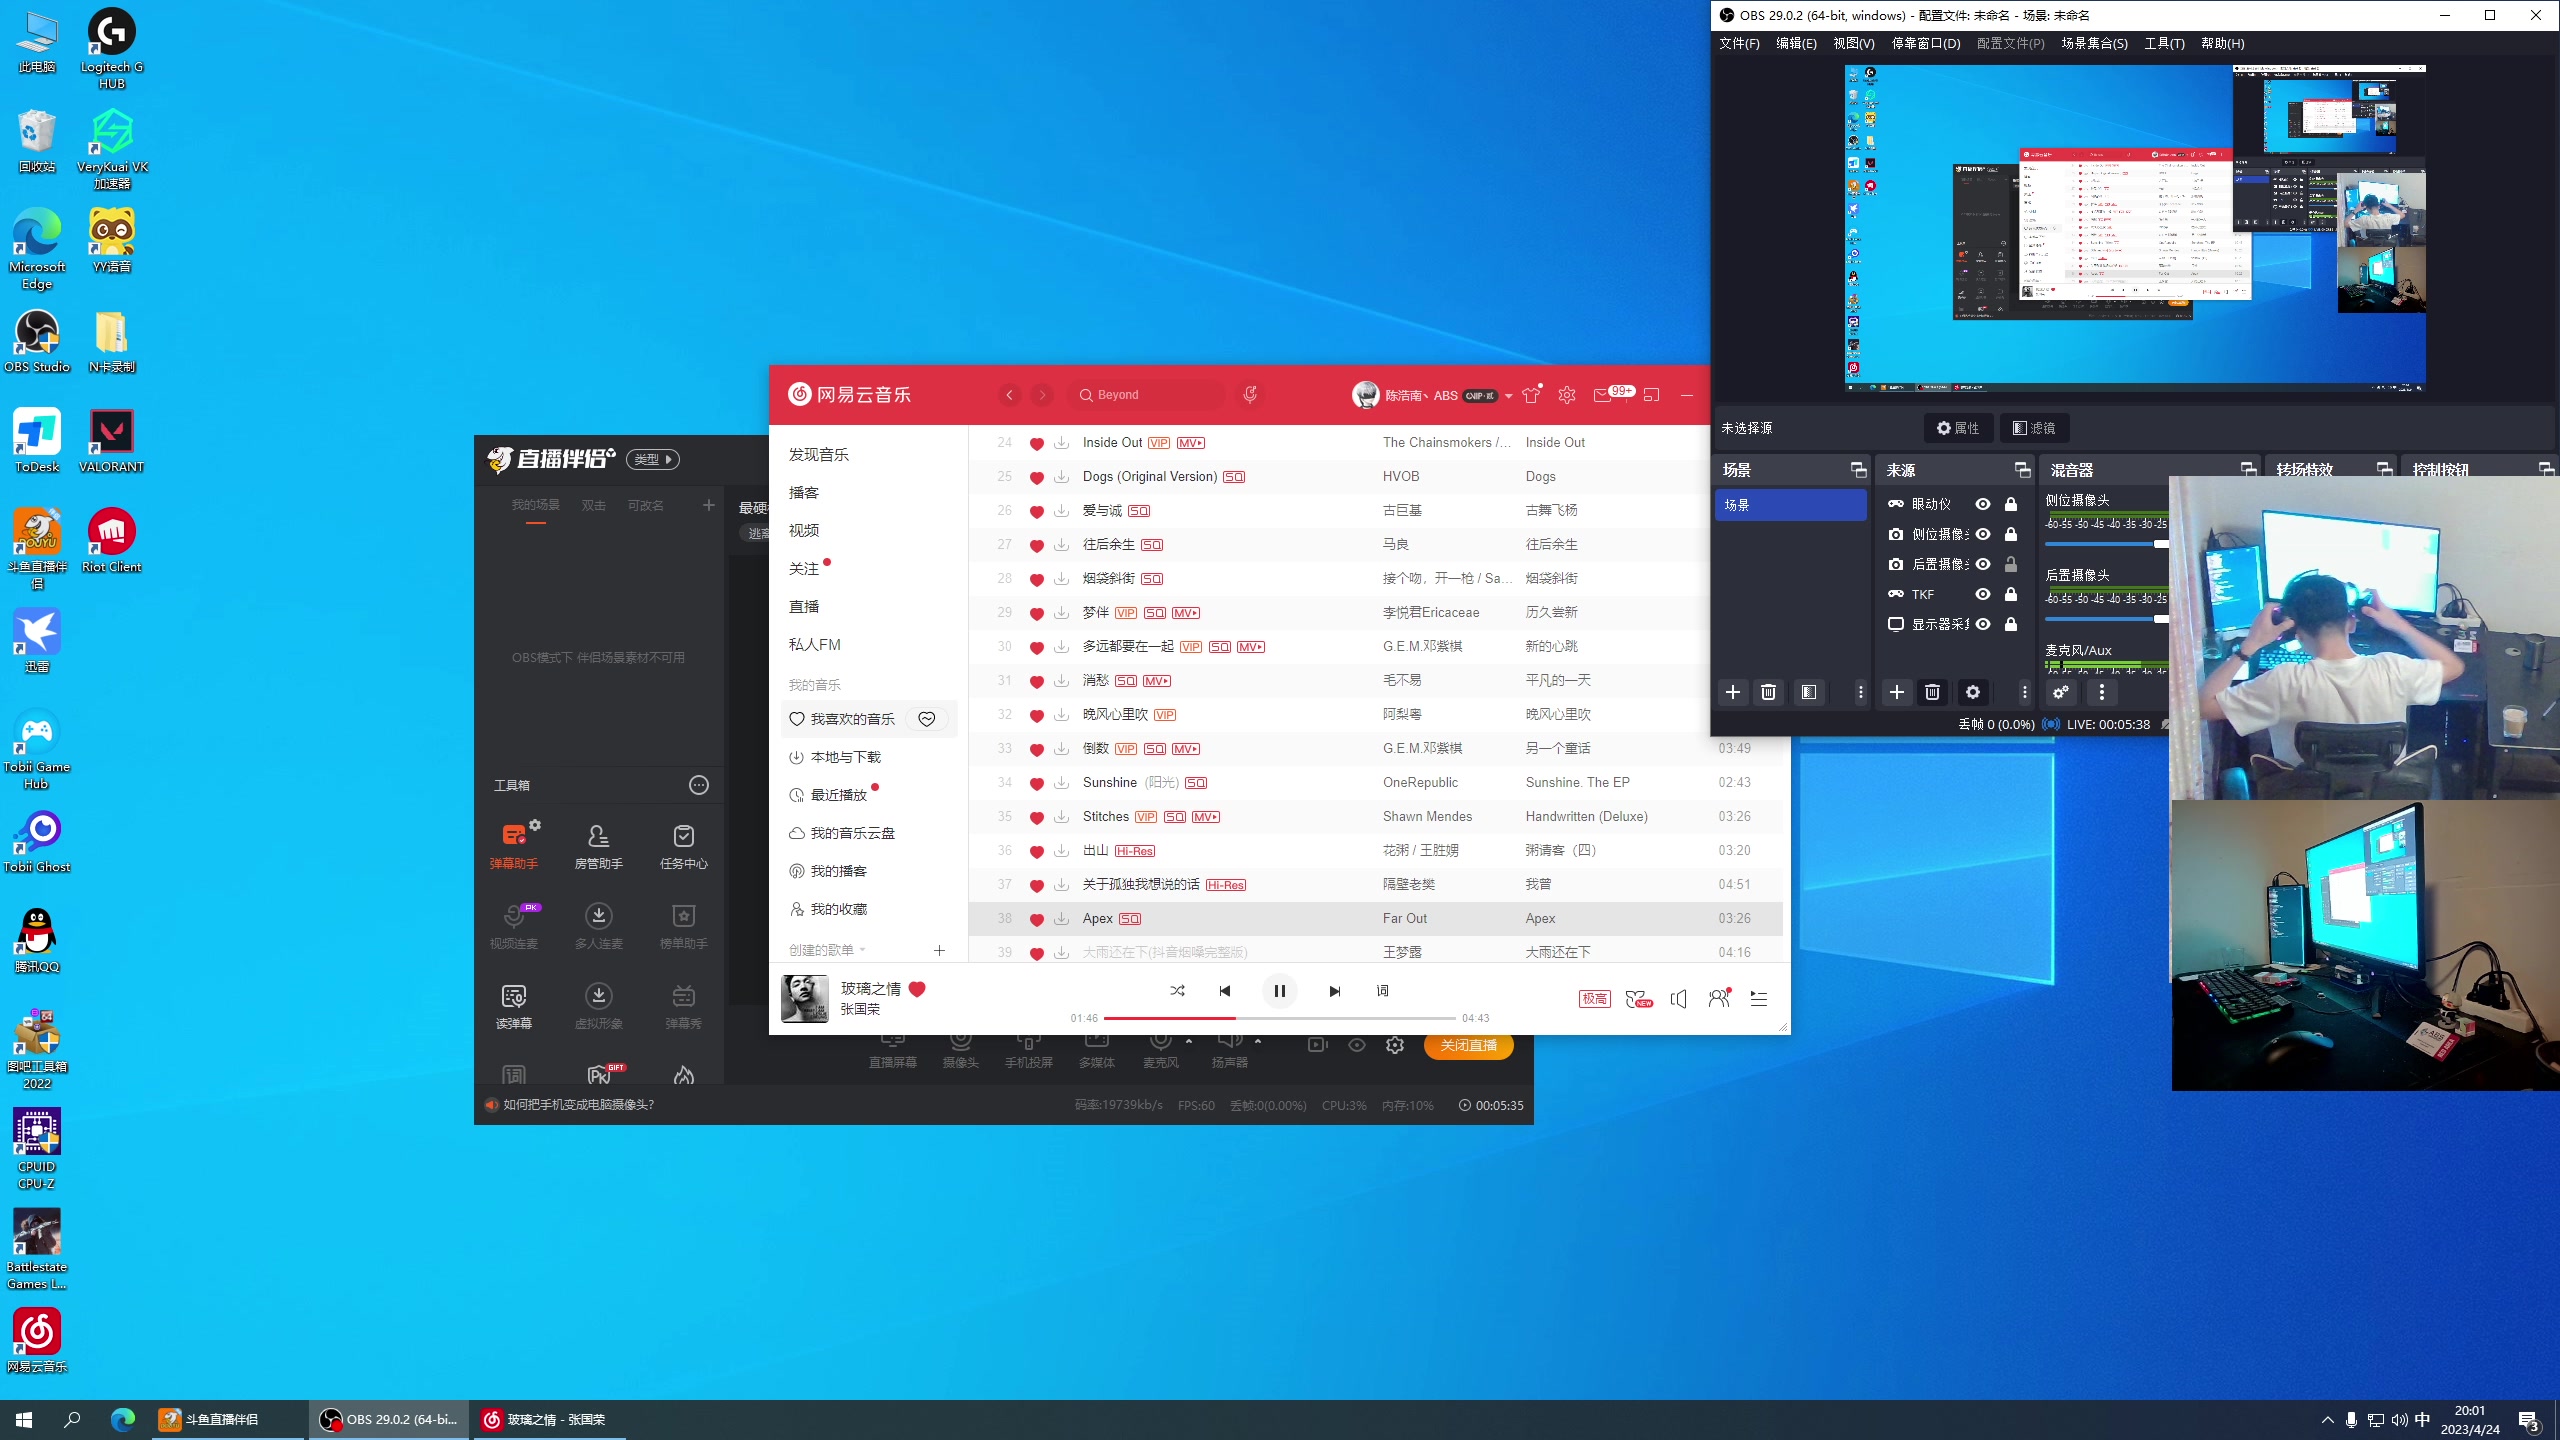The image size is (2560, 1440).
Task: Unlock the 眼动仪 source in OBS
Action: (2011, 504)
